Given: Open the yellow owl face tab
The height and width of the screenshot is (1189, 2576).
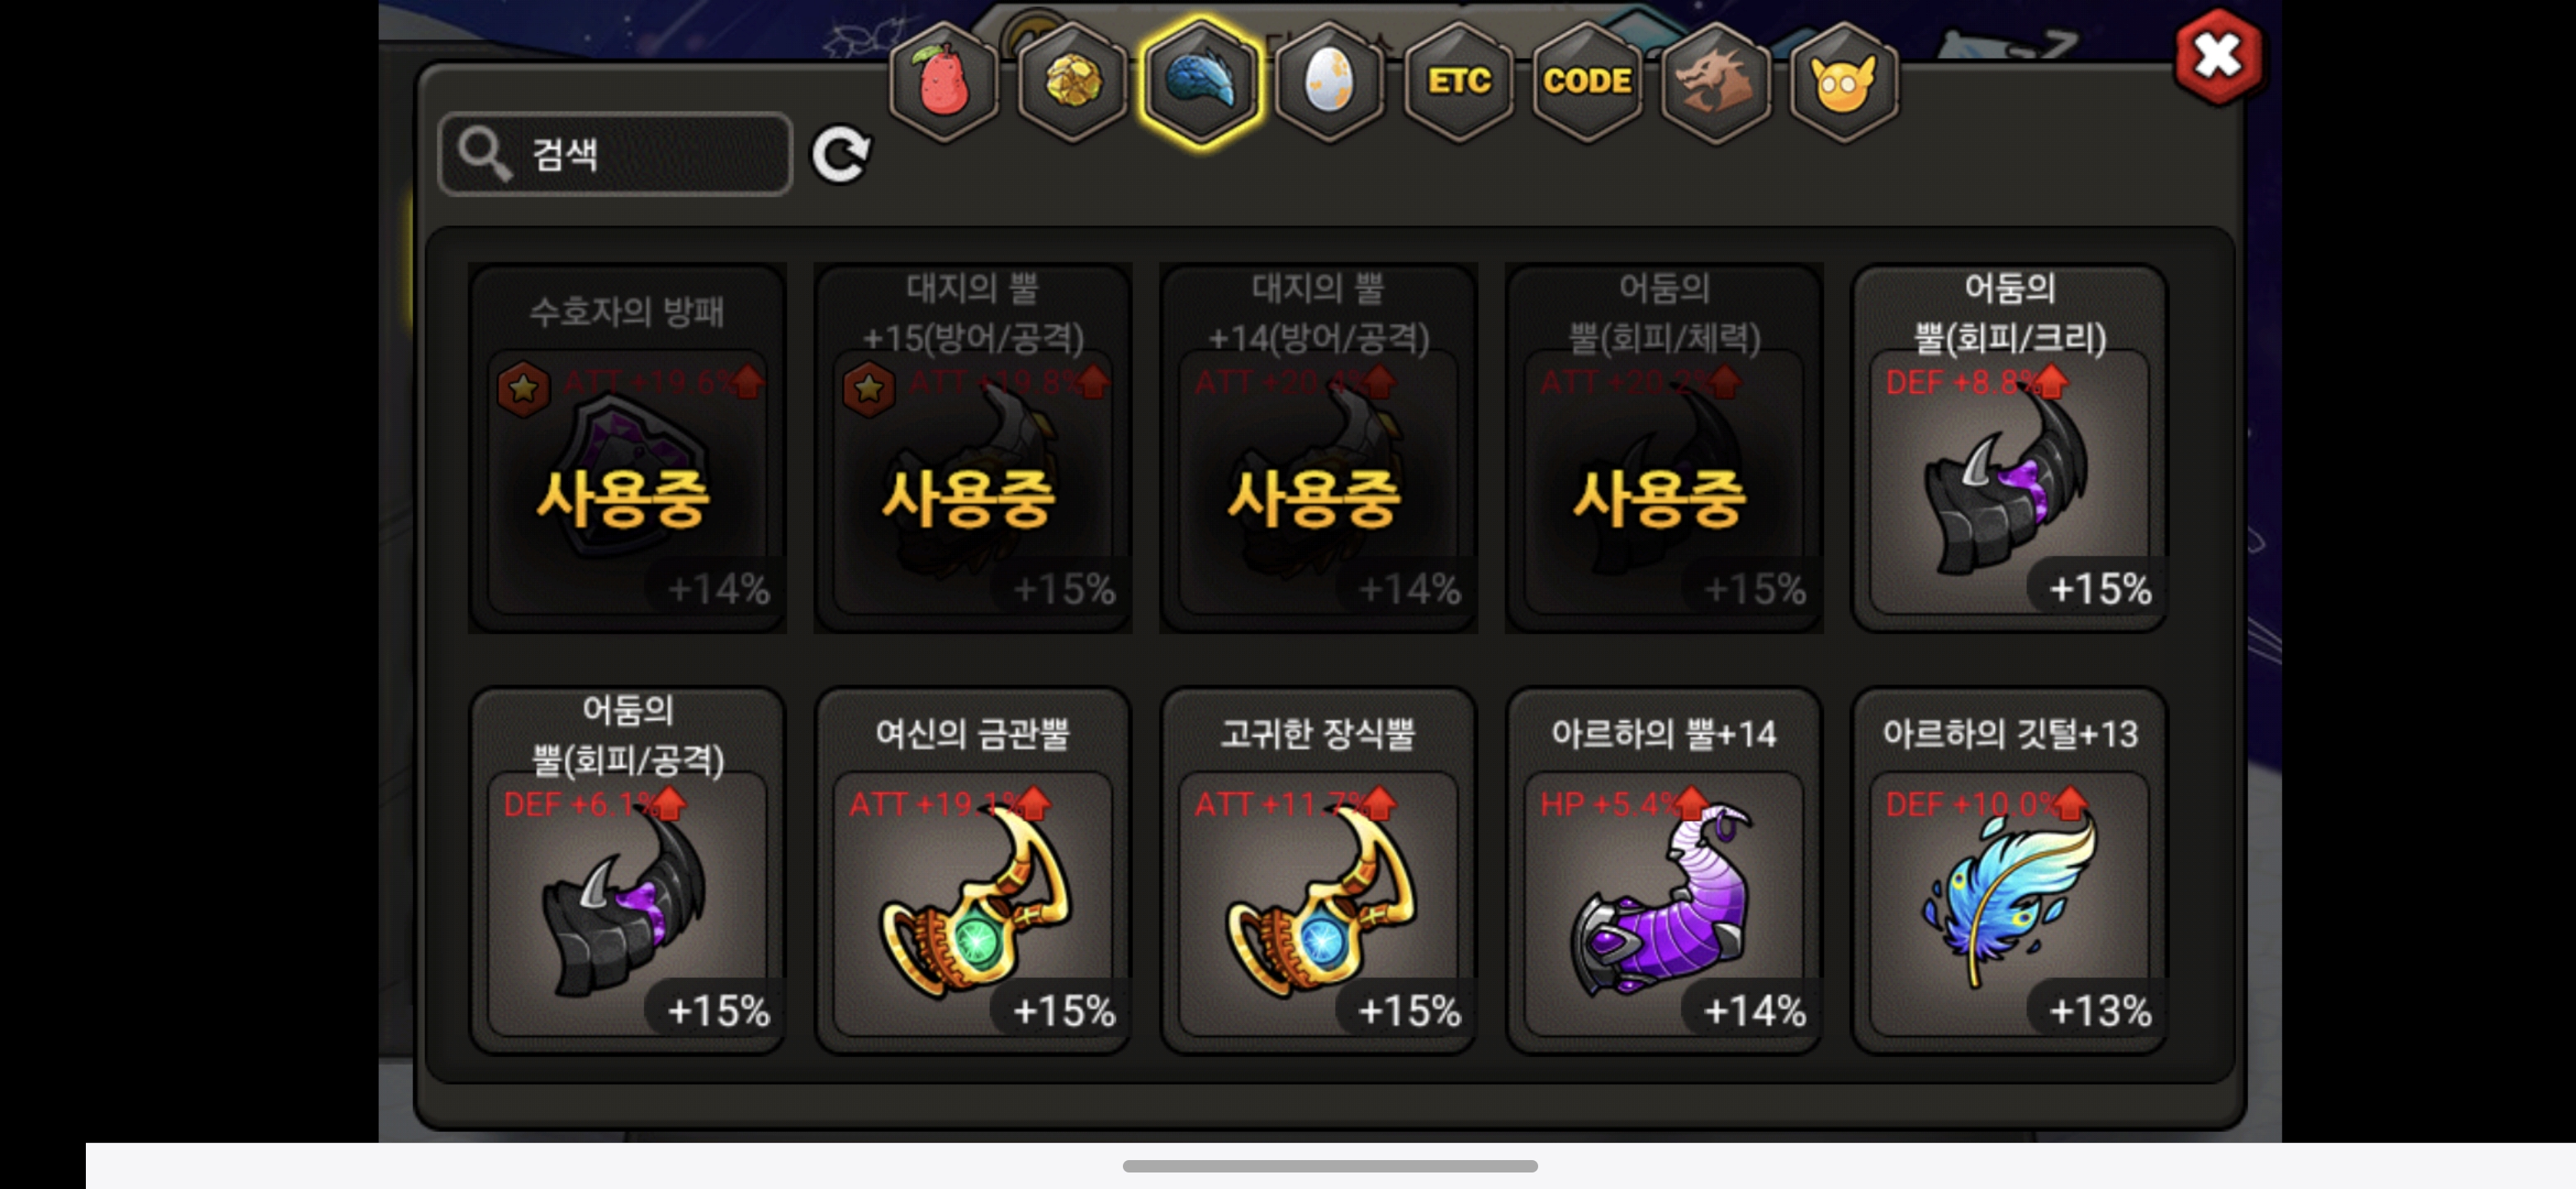Looking at the screenshot, I should pos(1843,82).
